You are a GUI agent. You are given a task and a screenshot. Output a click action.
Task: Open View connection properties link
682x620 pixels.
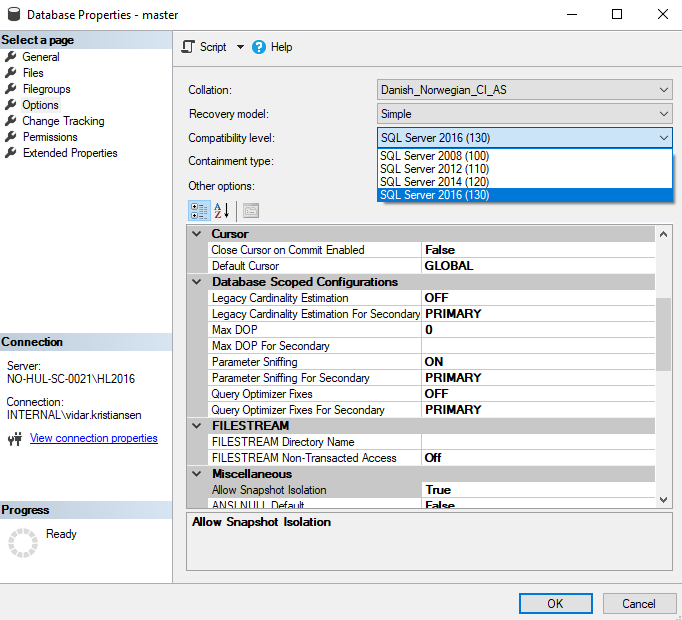click(x=94, y=438)
